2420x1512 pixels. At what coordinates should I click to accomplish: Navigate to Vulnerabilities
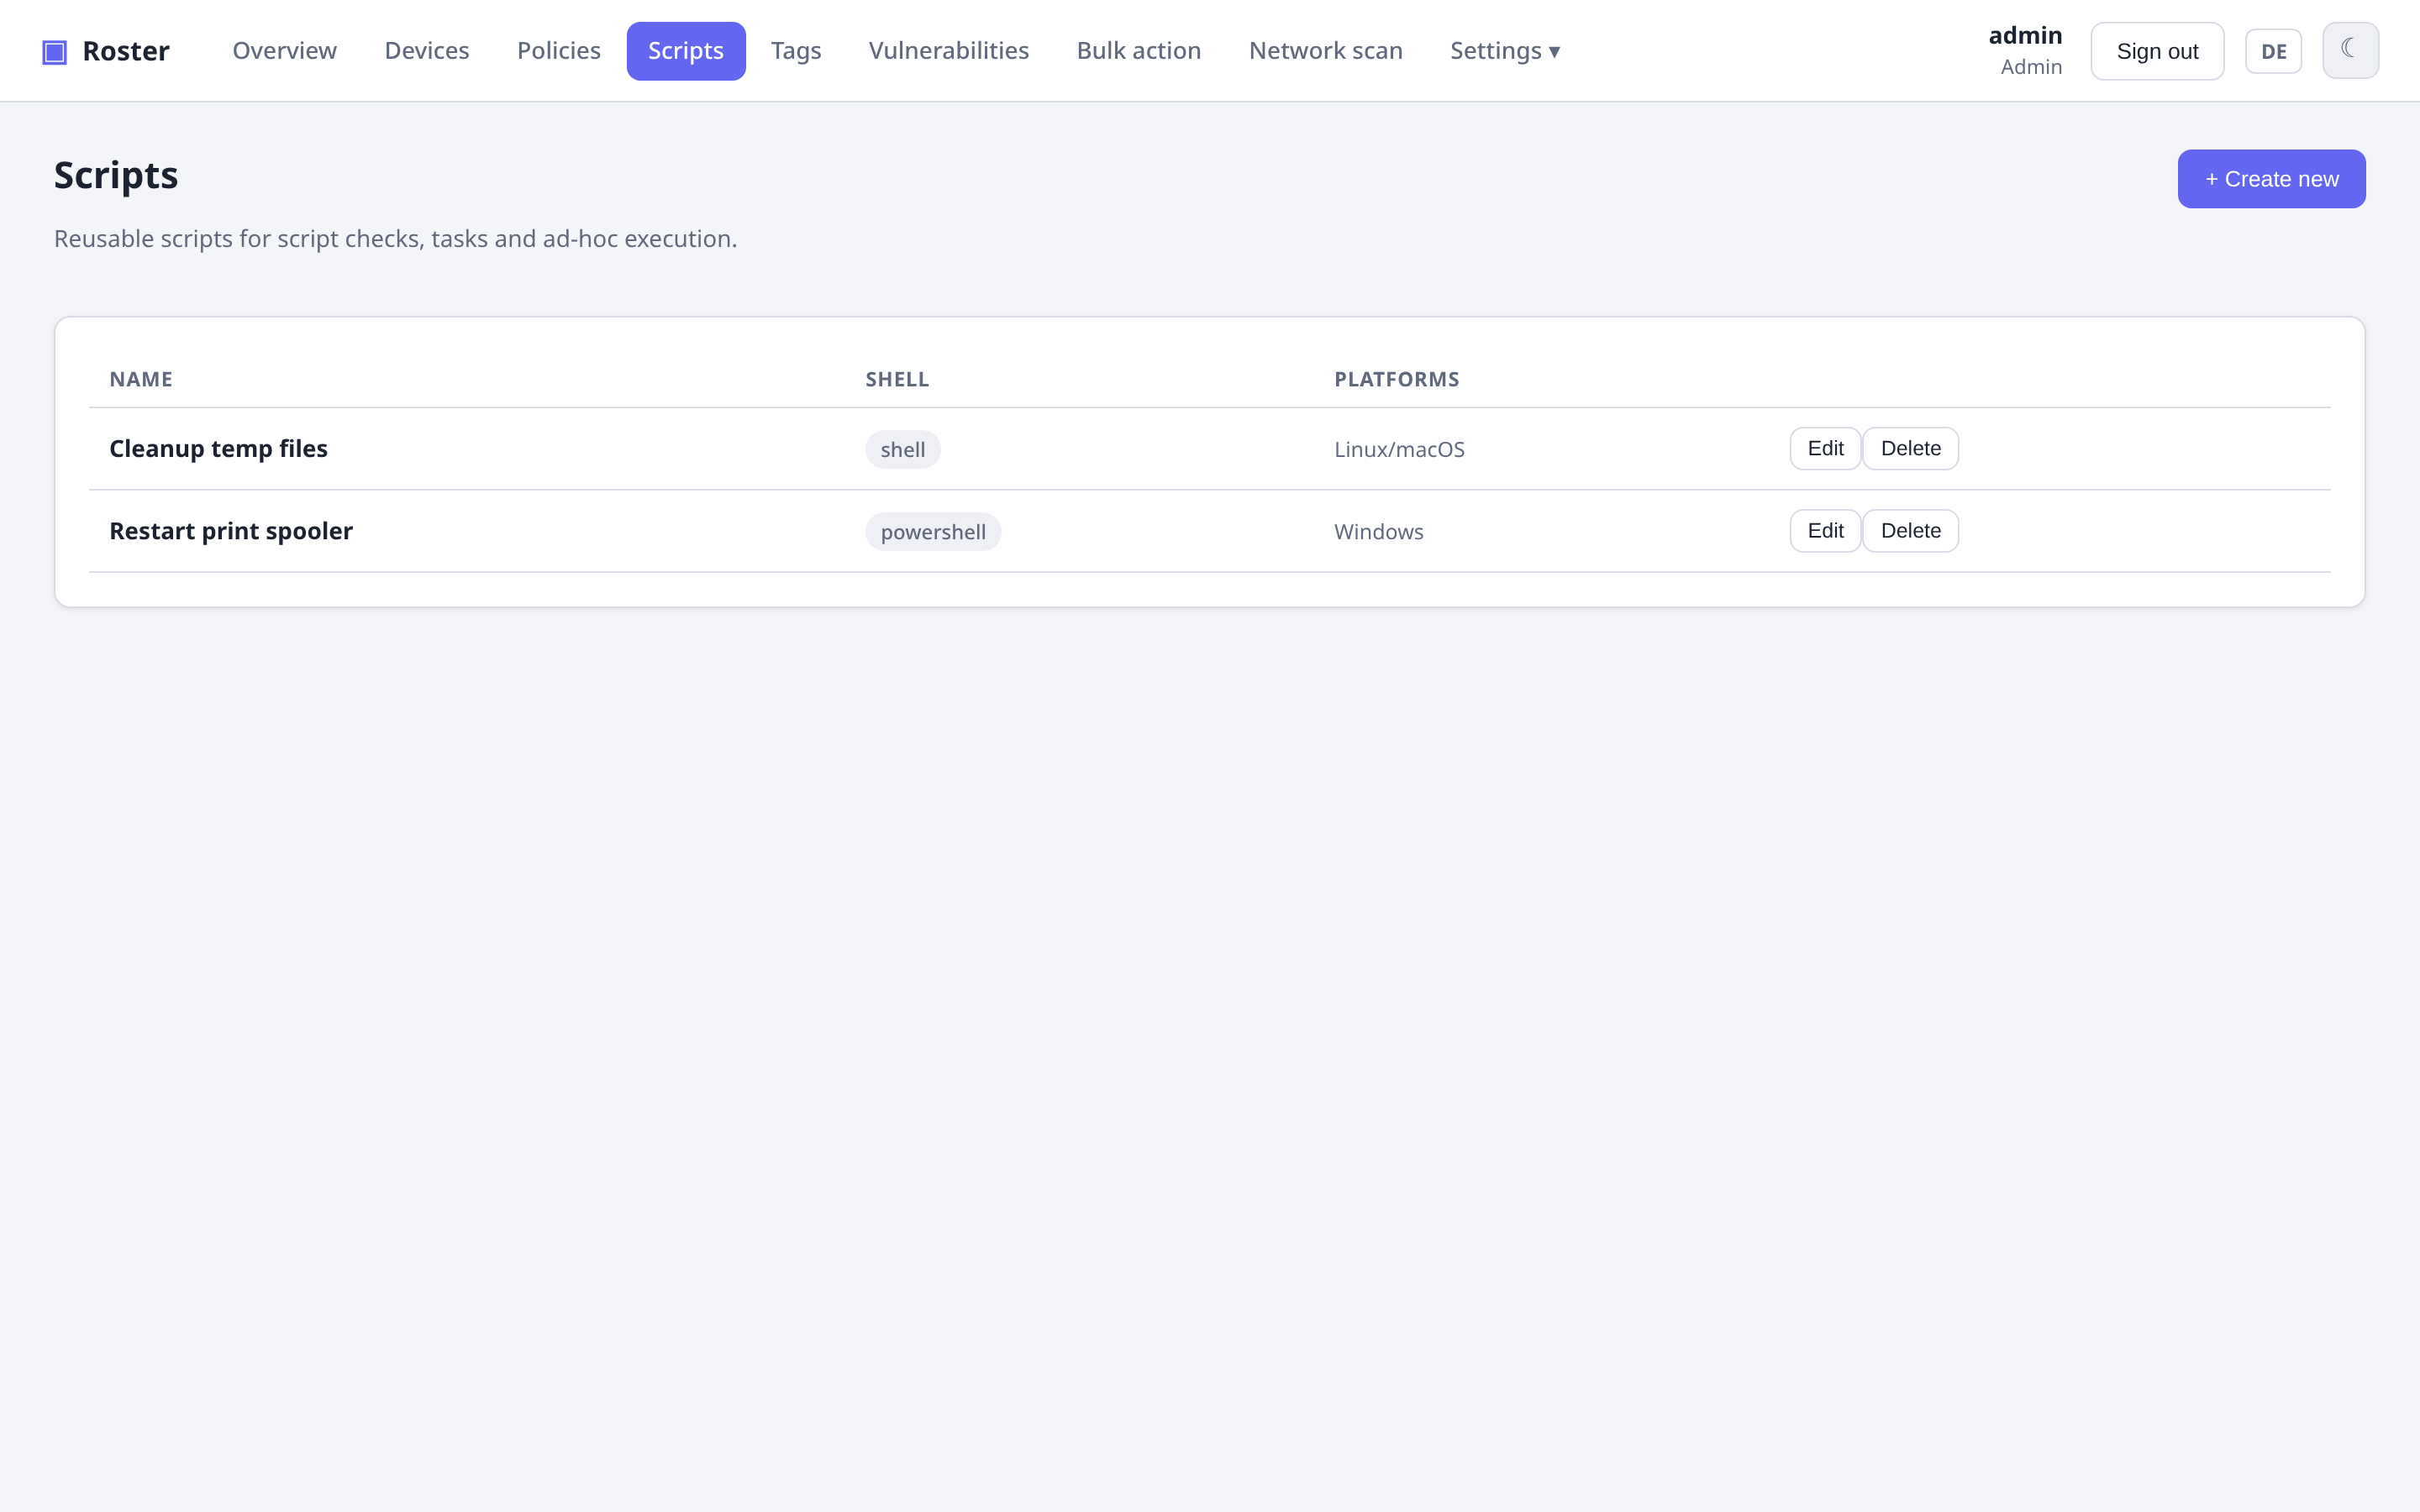[x=949, y=51]
